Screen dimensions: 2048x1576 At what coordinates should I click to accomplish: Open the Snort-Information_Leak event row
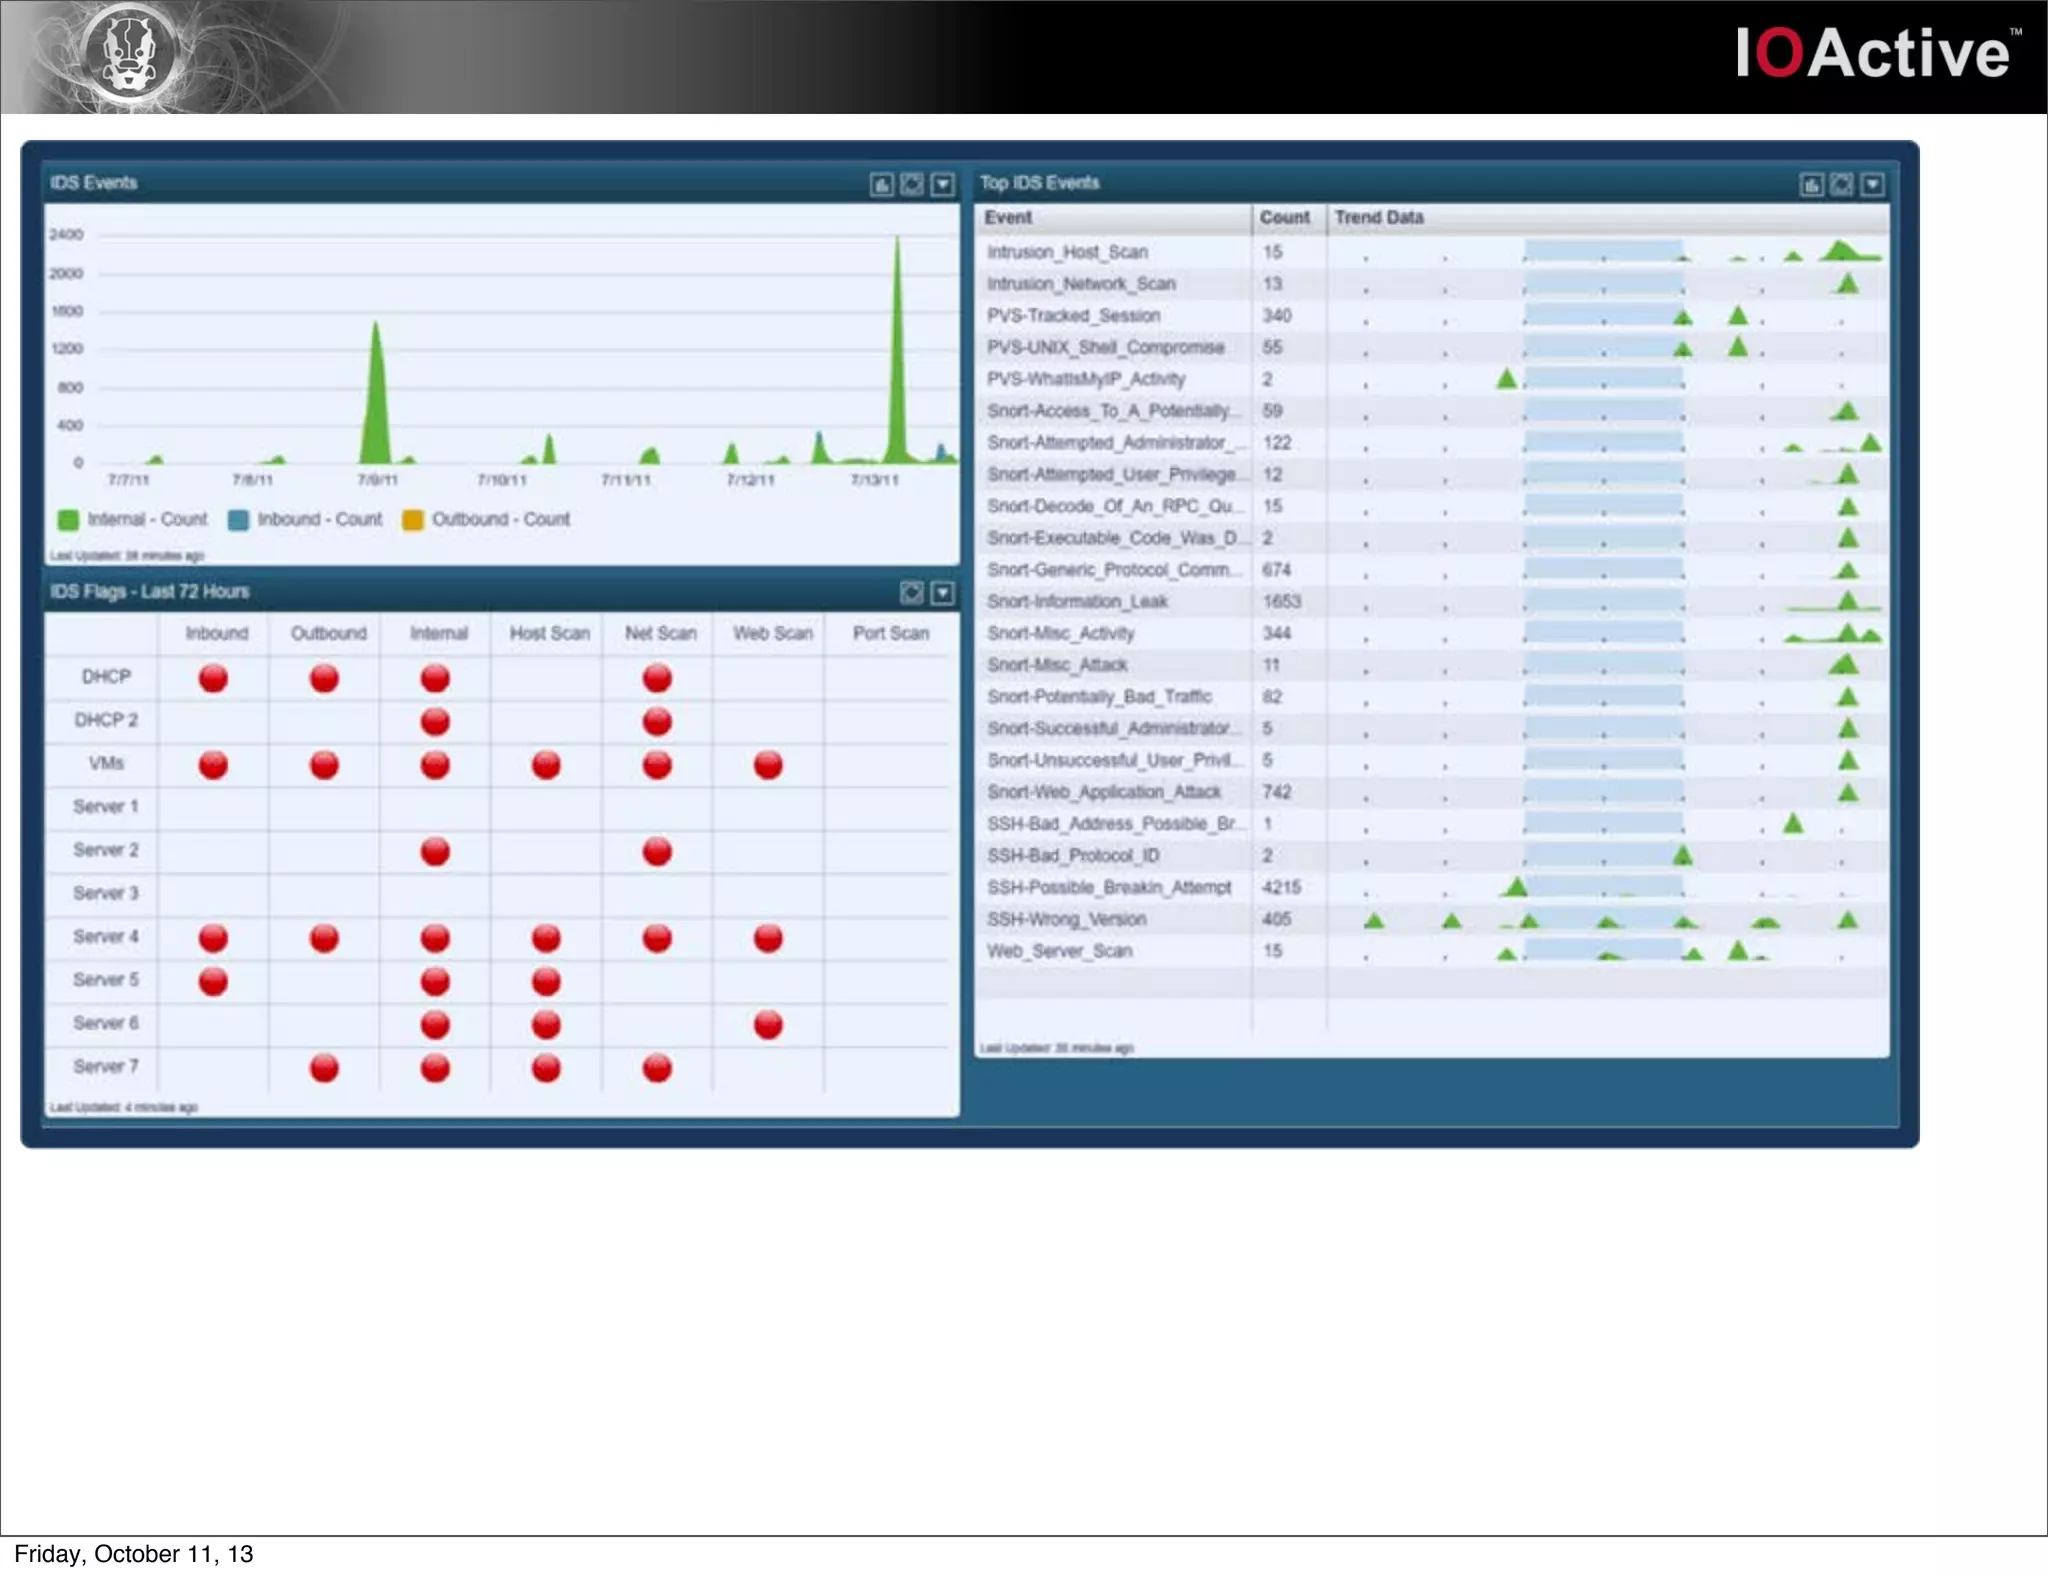1077,602
